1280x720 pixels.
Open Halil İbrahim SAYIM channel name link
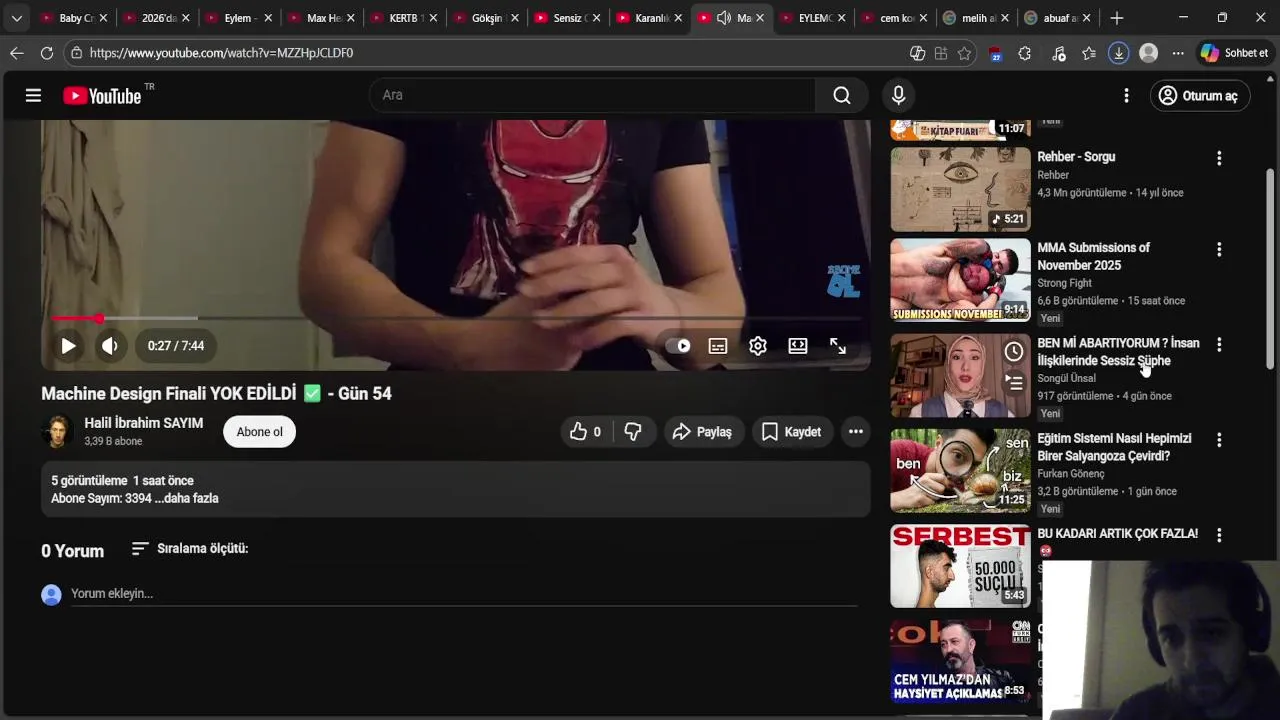coord(144,423)
